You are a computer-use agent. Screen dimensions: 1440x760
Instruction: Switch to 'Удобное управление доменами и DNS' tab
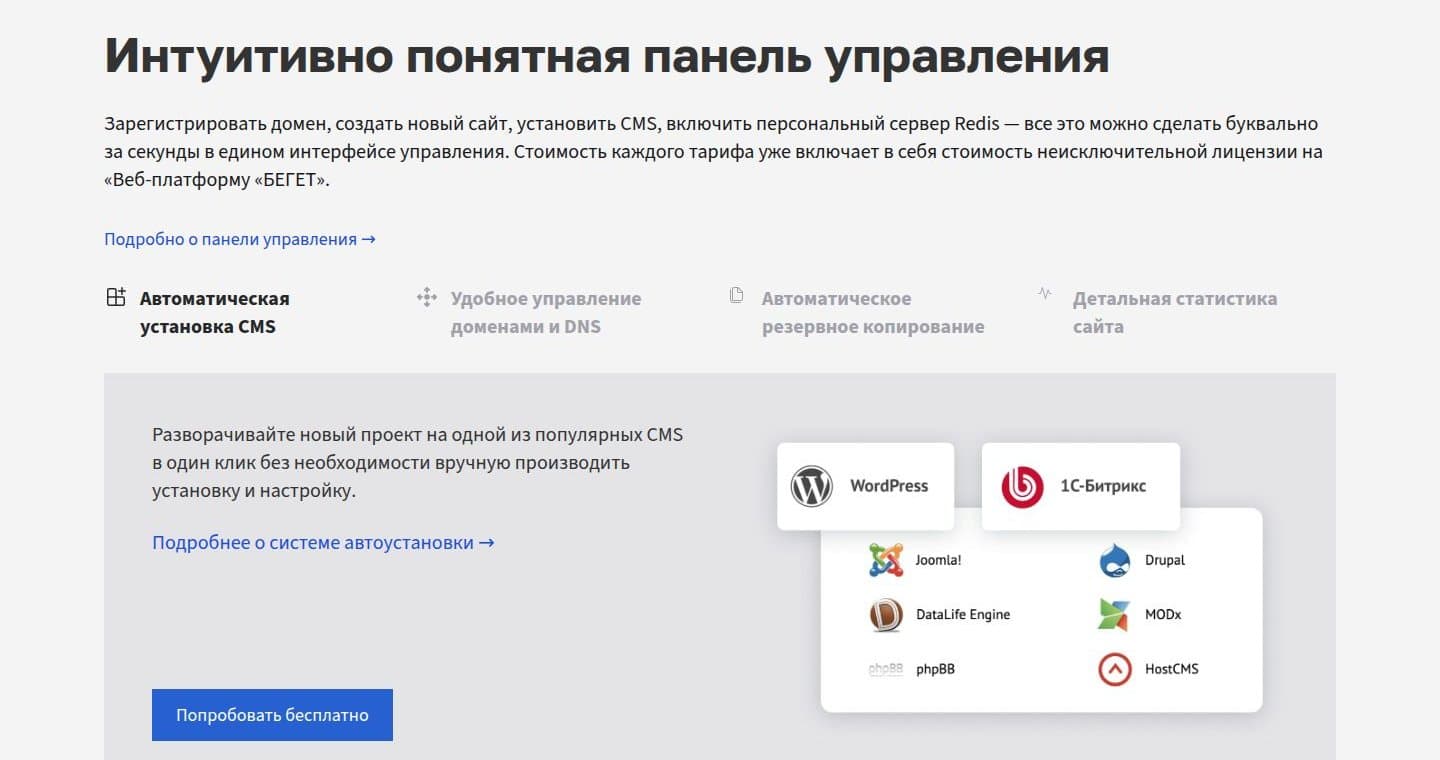(529, 312)
